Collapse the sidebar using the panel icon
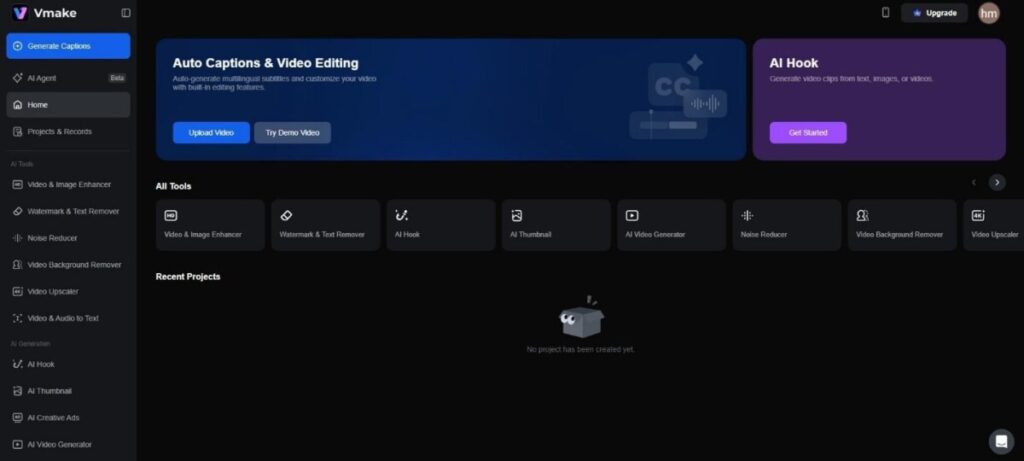The height and width of the screenshot is (461, 1024). pos(125,13)
